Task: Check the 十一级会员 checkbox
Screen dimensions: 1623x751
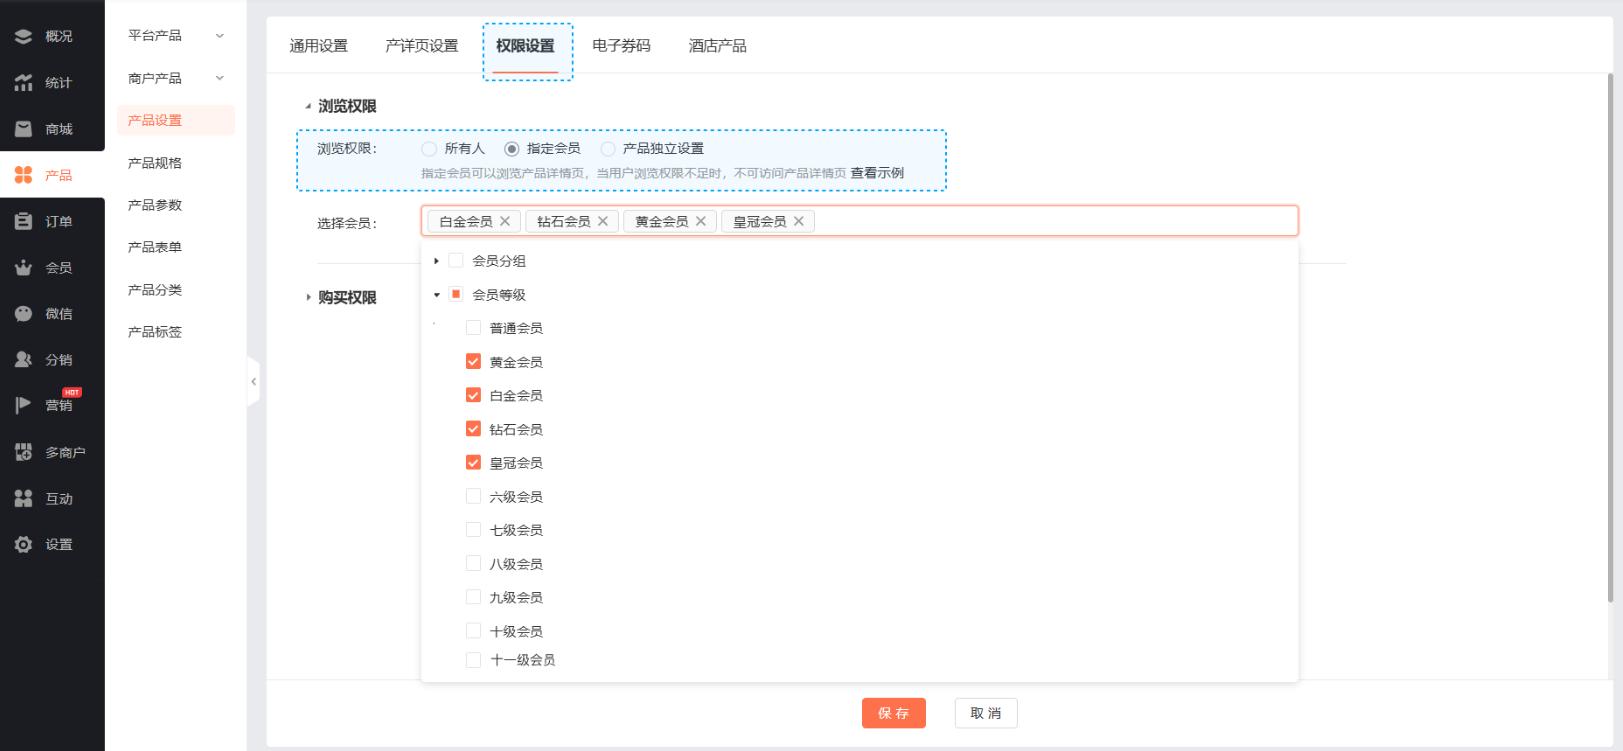Action: tap(474, 659)
